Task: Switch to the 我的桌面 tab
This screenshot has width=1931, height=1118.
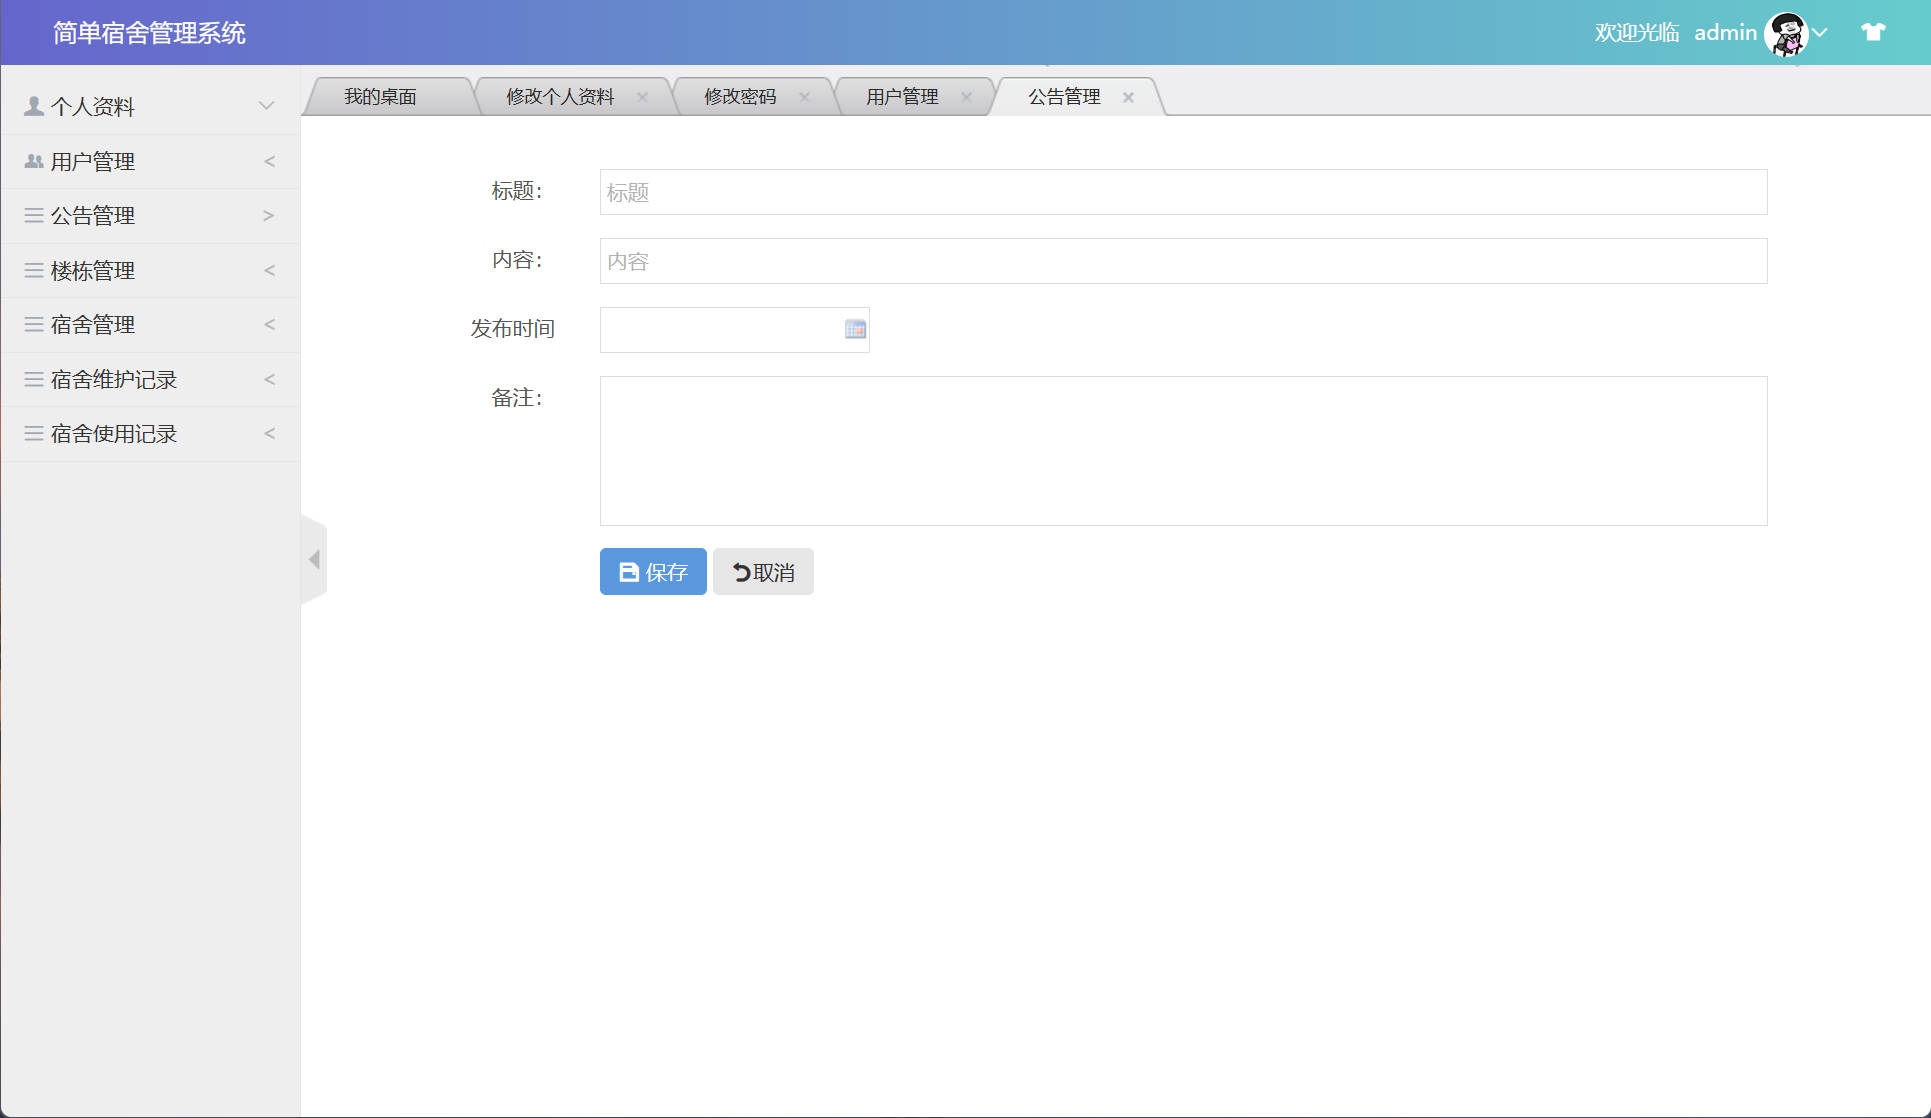Action: click(382, 96)
